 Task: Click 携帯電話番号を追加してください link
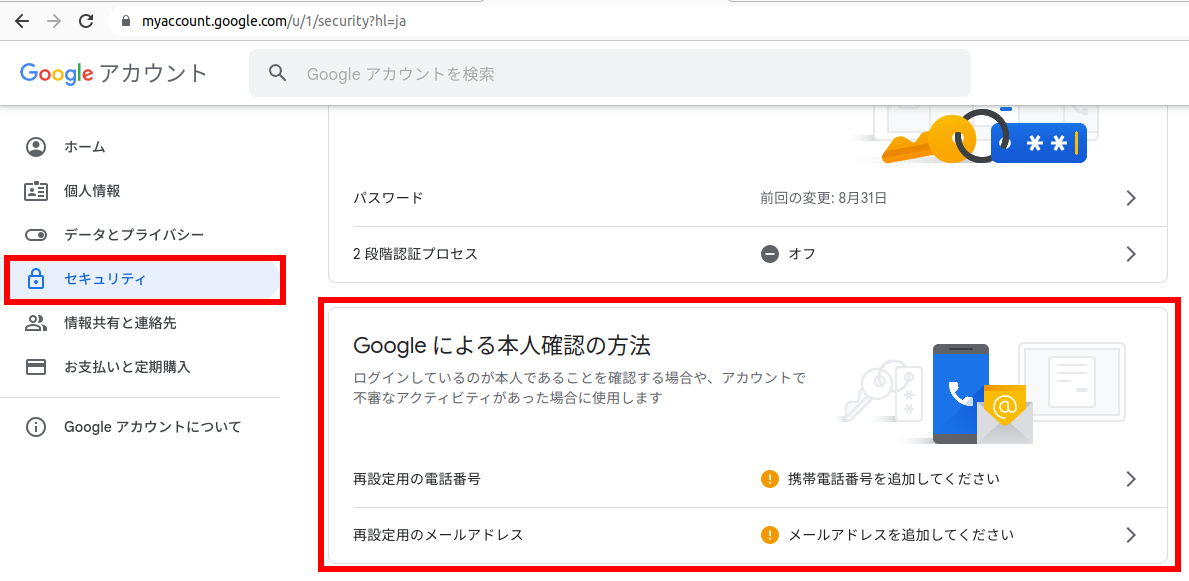893,479
